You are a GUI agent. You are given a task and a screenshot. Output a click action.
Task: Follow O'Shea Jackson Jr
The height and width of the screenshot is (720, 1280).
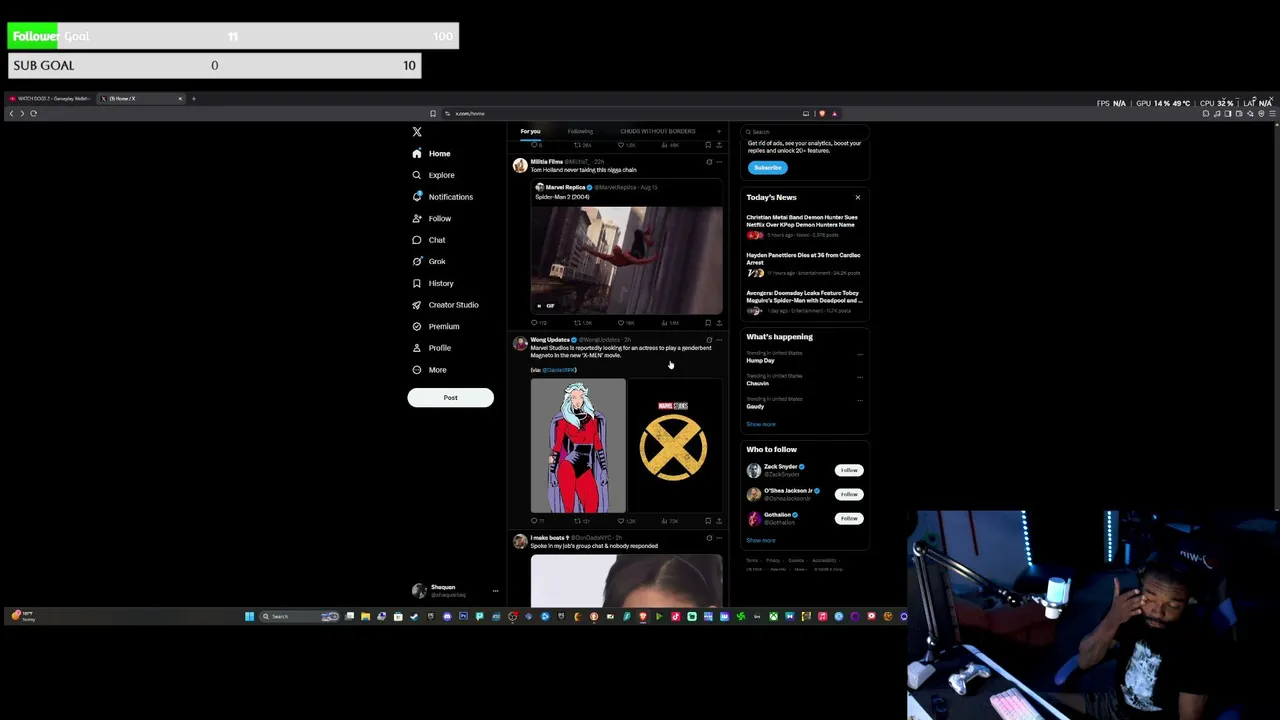click(x=849, y=494)
